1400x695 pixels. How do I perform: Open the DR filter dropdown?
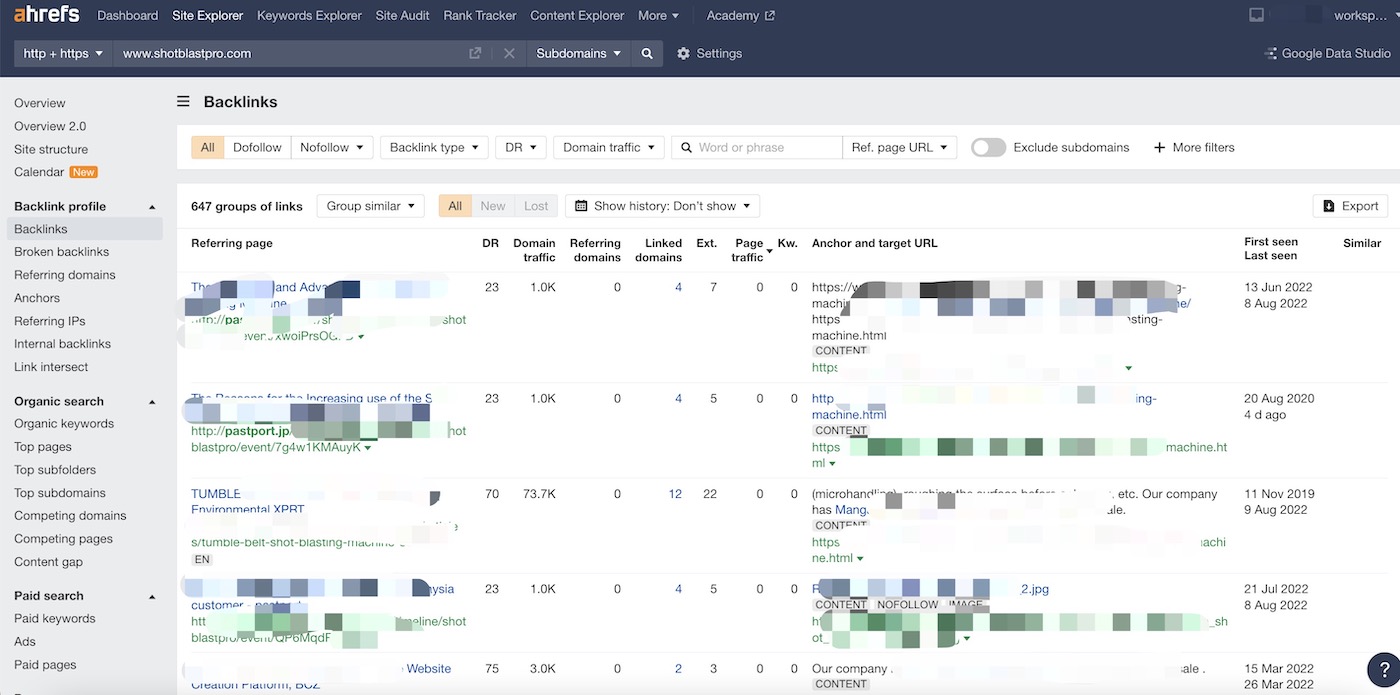(520, 147)
